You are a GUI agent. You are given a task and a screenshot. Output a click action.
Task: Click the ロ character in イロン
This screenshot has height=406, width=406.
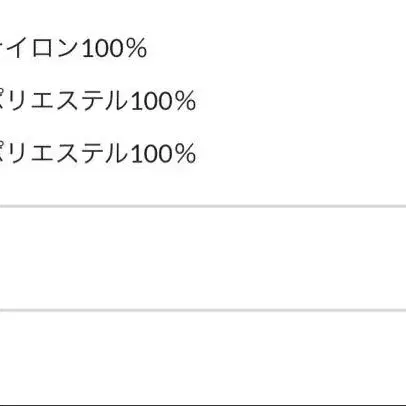44,49
